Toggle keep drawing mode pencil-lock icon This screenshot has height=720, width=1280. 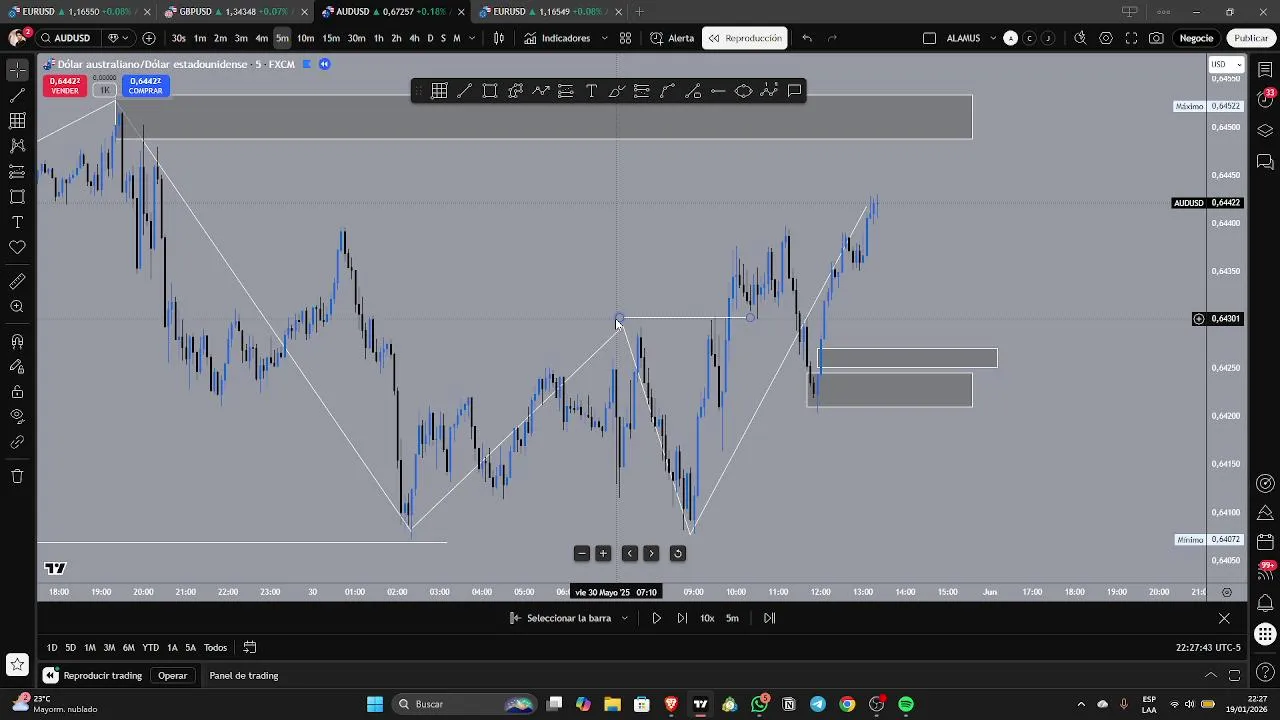click(x=17, y=366)
